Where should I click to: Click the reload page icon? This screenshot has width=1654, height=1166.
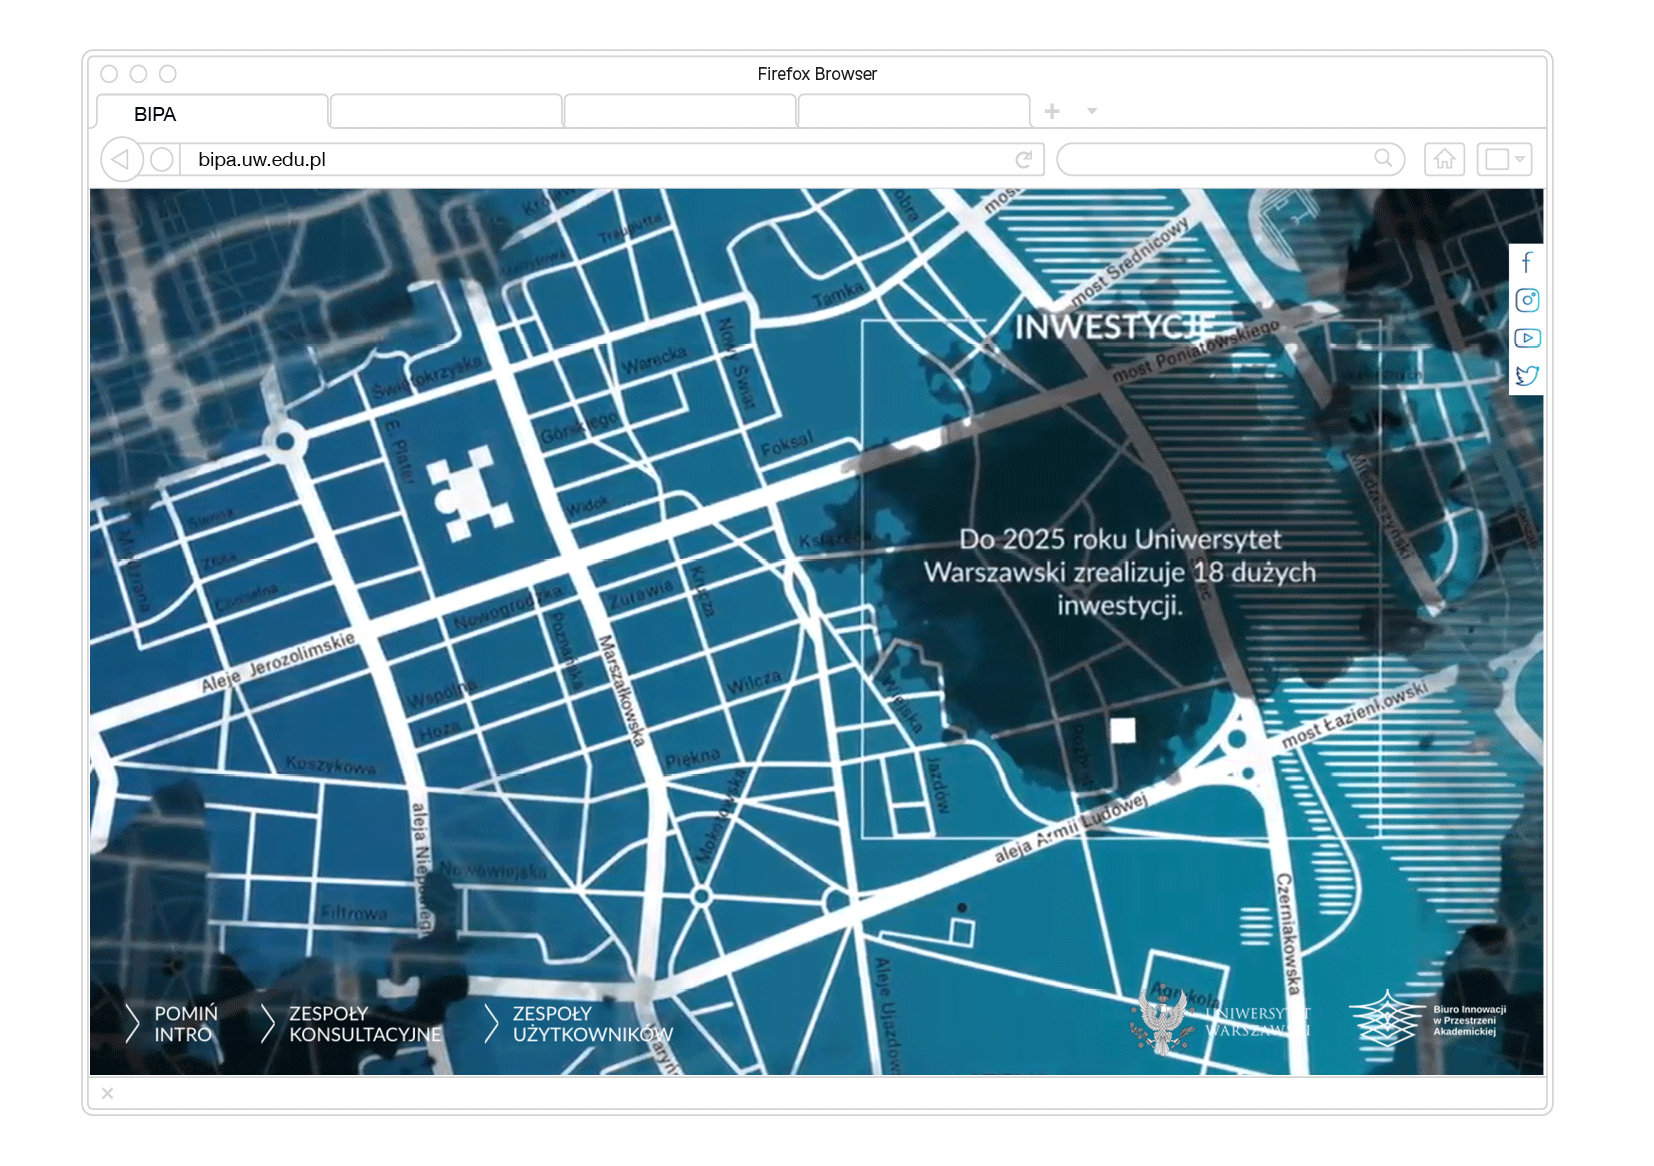[1023, 159]
